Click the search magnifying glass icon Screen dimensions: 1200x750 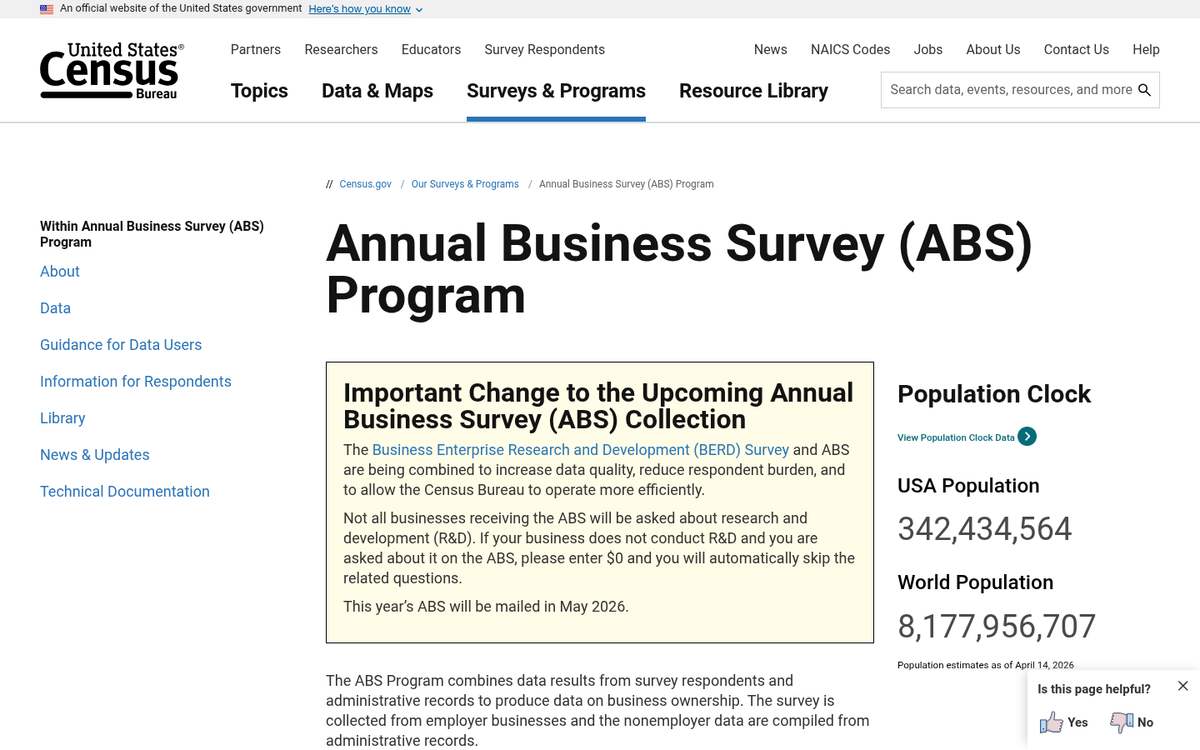point(1145,89)
